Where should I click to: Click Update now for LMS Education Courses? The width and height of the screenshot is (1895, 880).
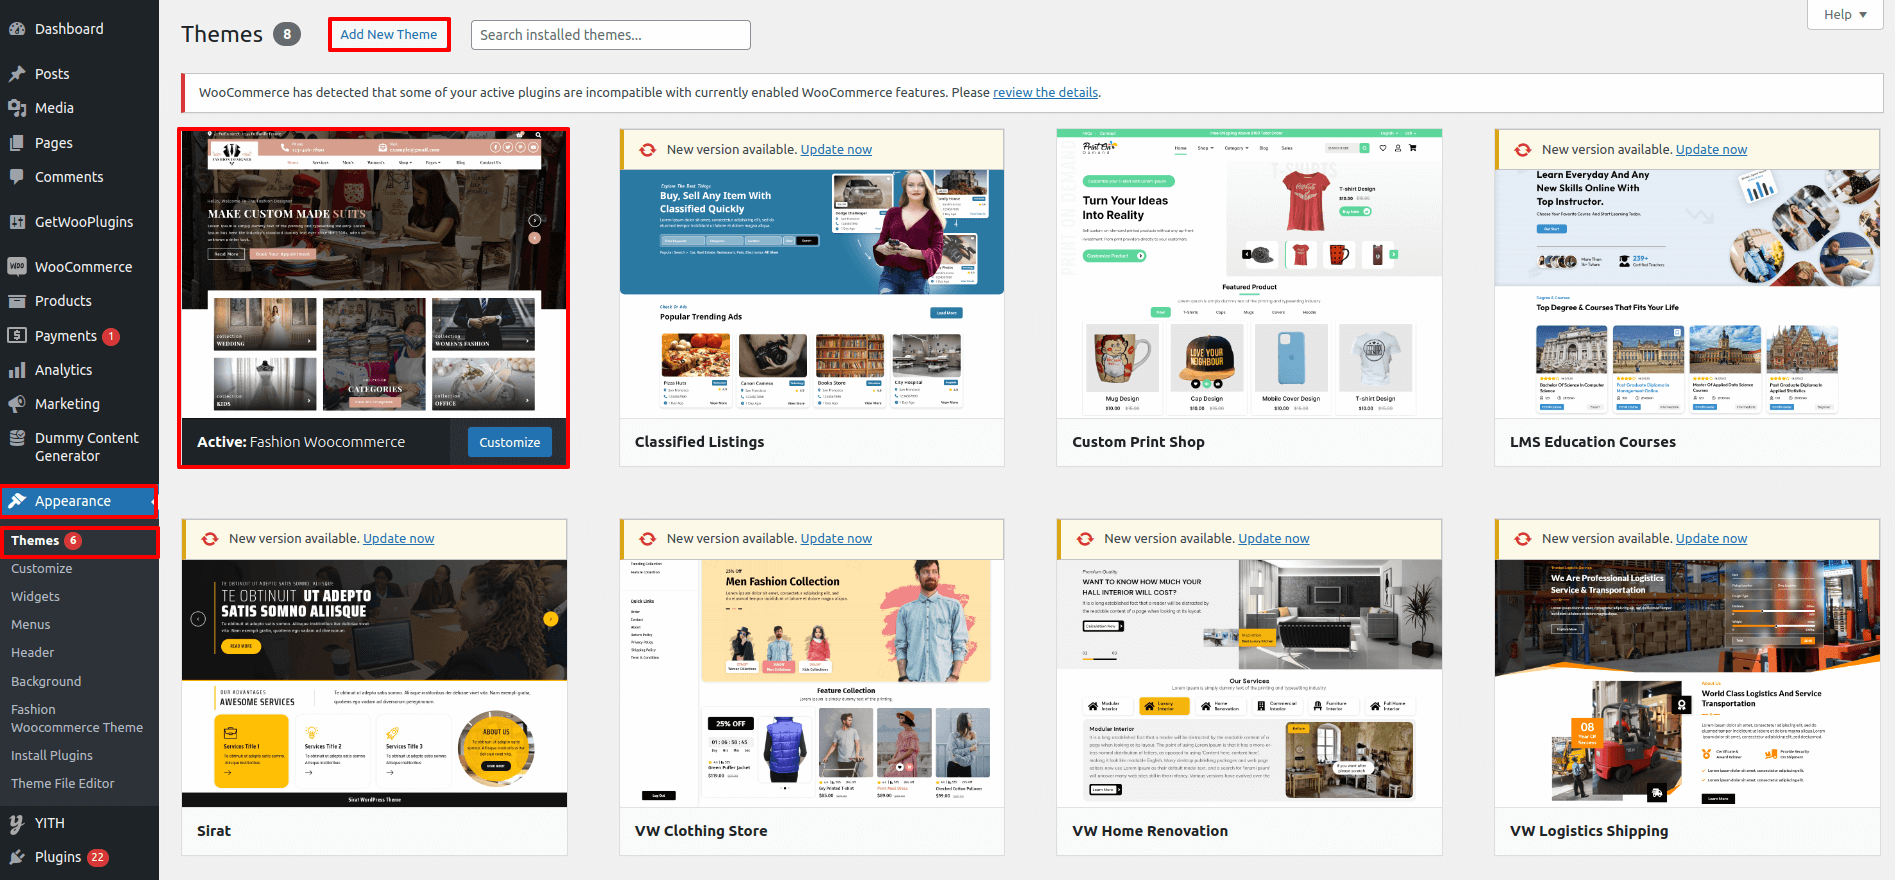coord(1711,150)
